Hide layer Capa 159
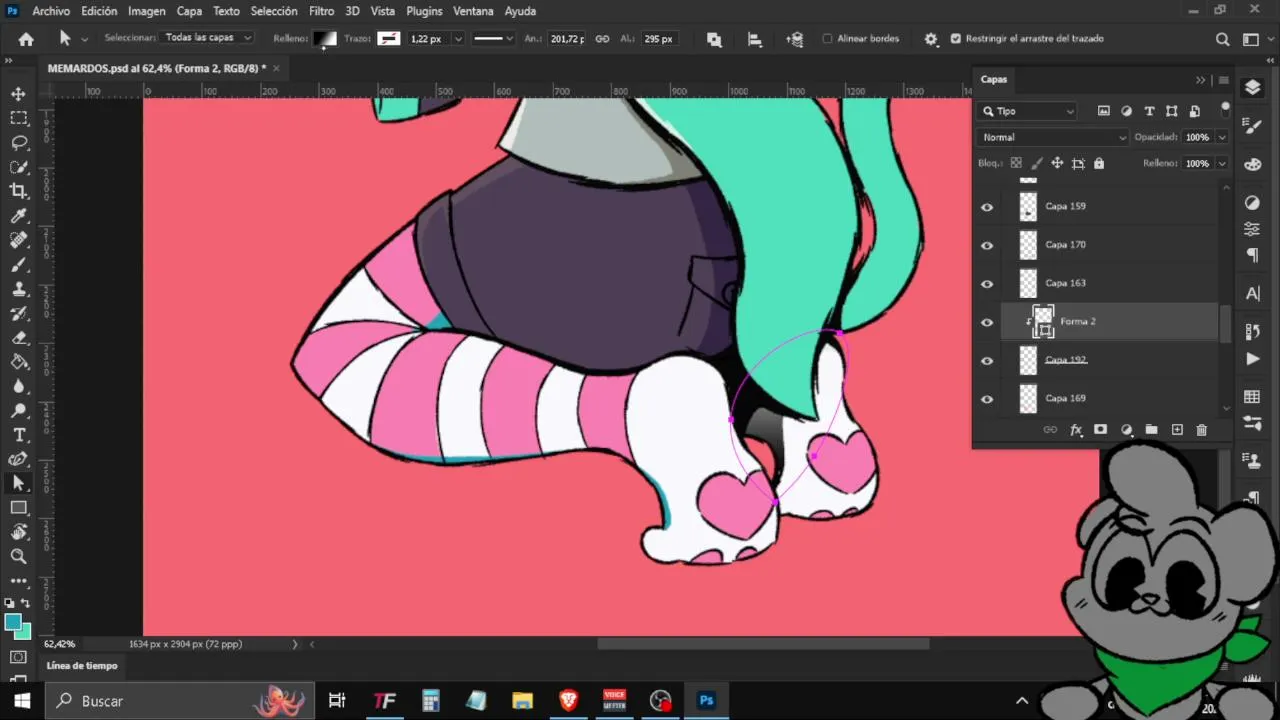The image size is (1280, 720). 987,207
